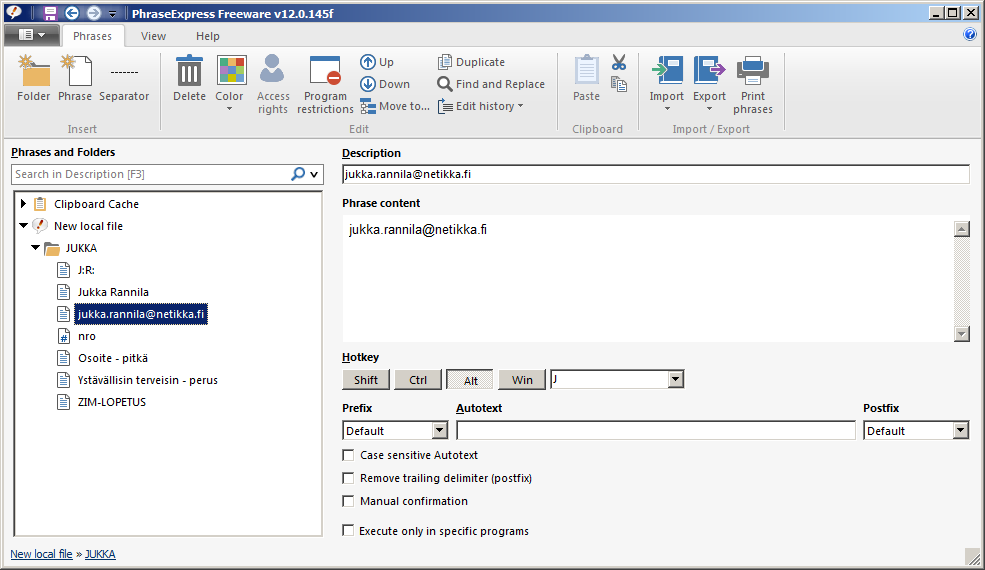Enable Remove trailing delimiter (postfix)
The height and width of the screenshot is (570, 985).
[x=348, y=478]
